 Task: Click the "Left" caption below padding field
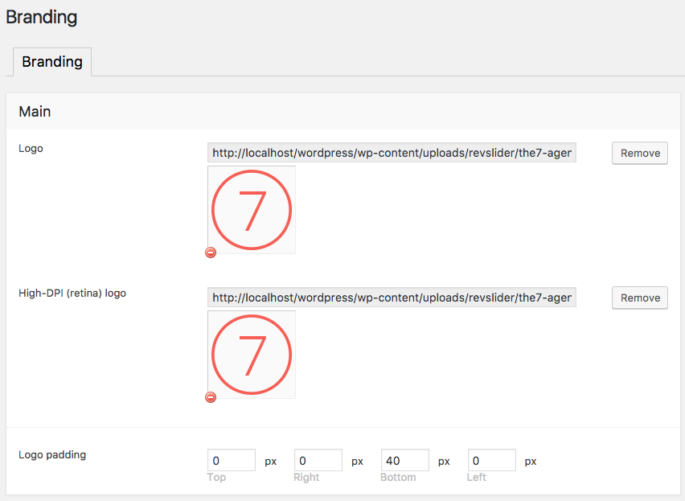point(477,478)
